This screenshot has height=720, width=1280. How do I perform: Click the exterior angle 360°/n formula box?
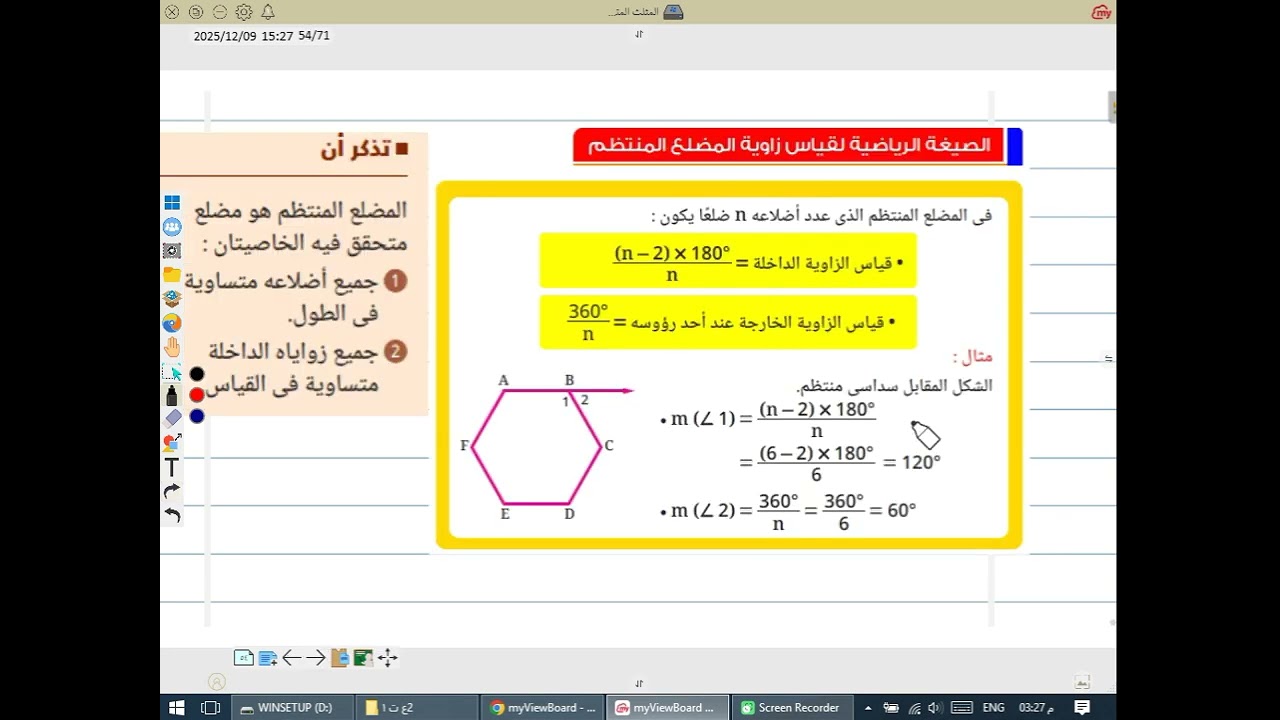pyautogui.click(x=727, y=321)
